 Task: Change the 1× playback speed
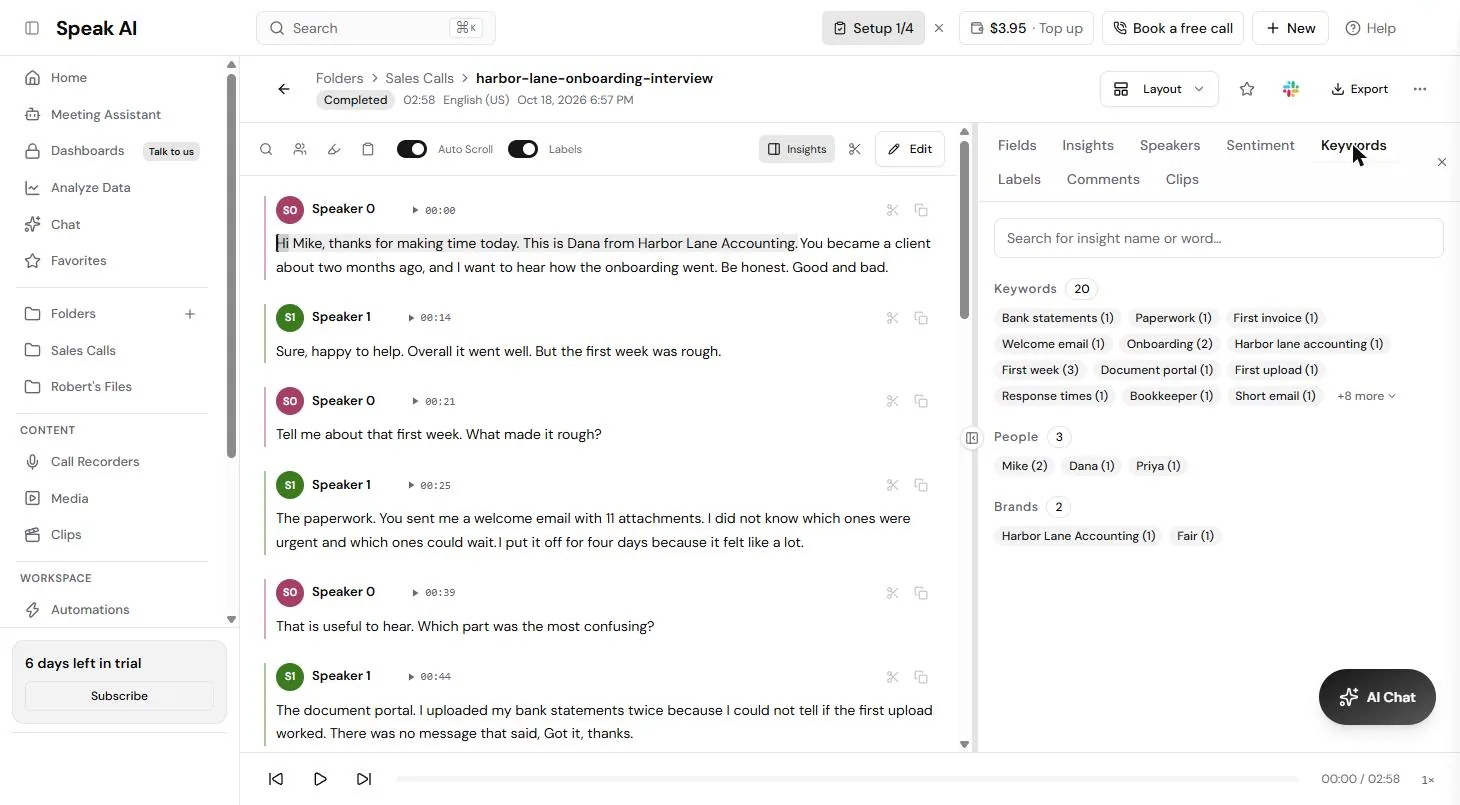(1428, 779)
